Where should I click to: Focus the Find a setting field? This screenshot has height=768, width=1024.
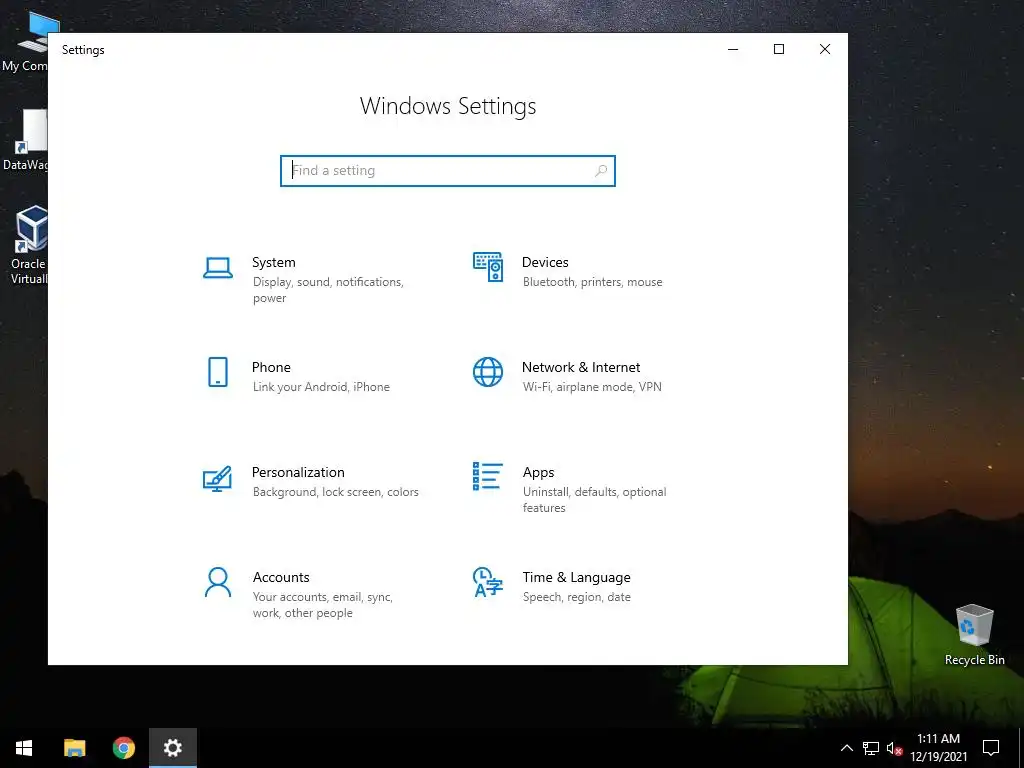[448, 171]
